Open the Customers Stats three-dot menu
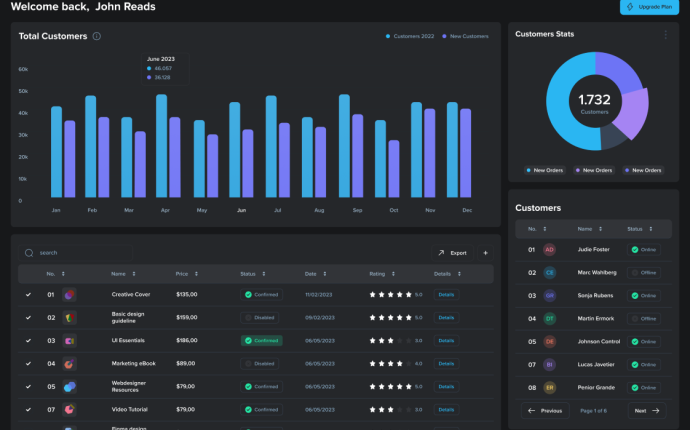The height and width of the screenshot is (430, 690). click(x=665, y=35)
